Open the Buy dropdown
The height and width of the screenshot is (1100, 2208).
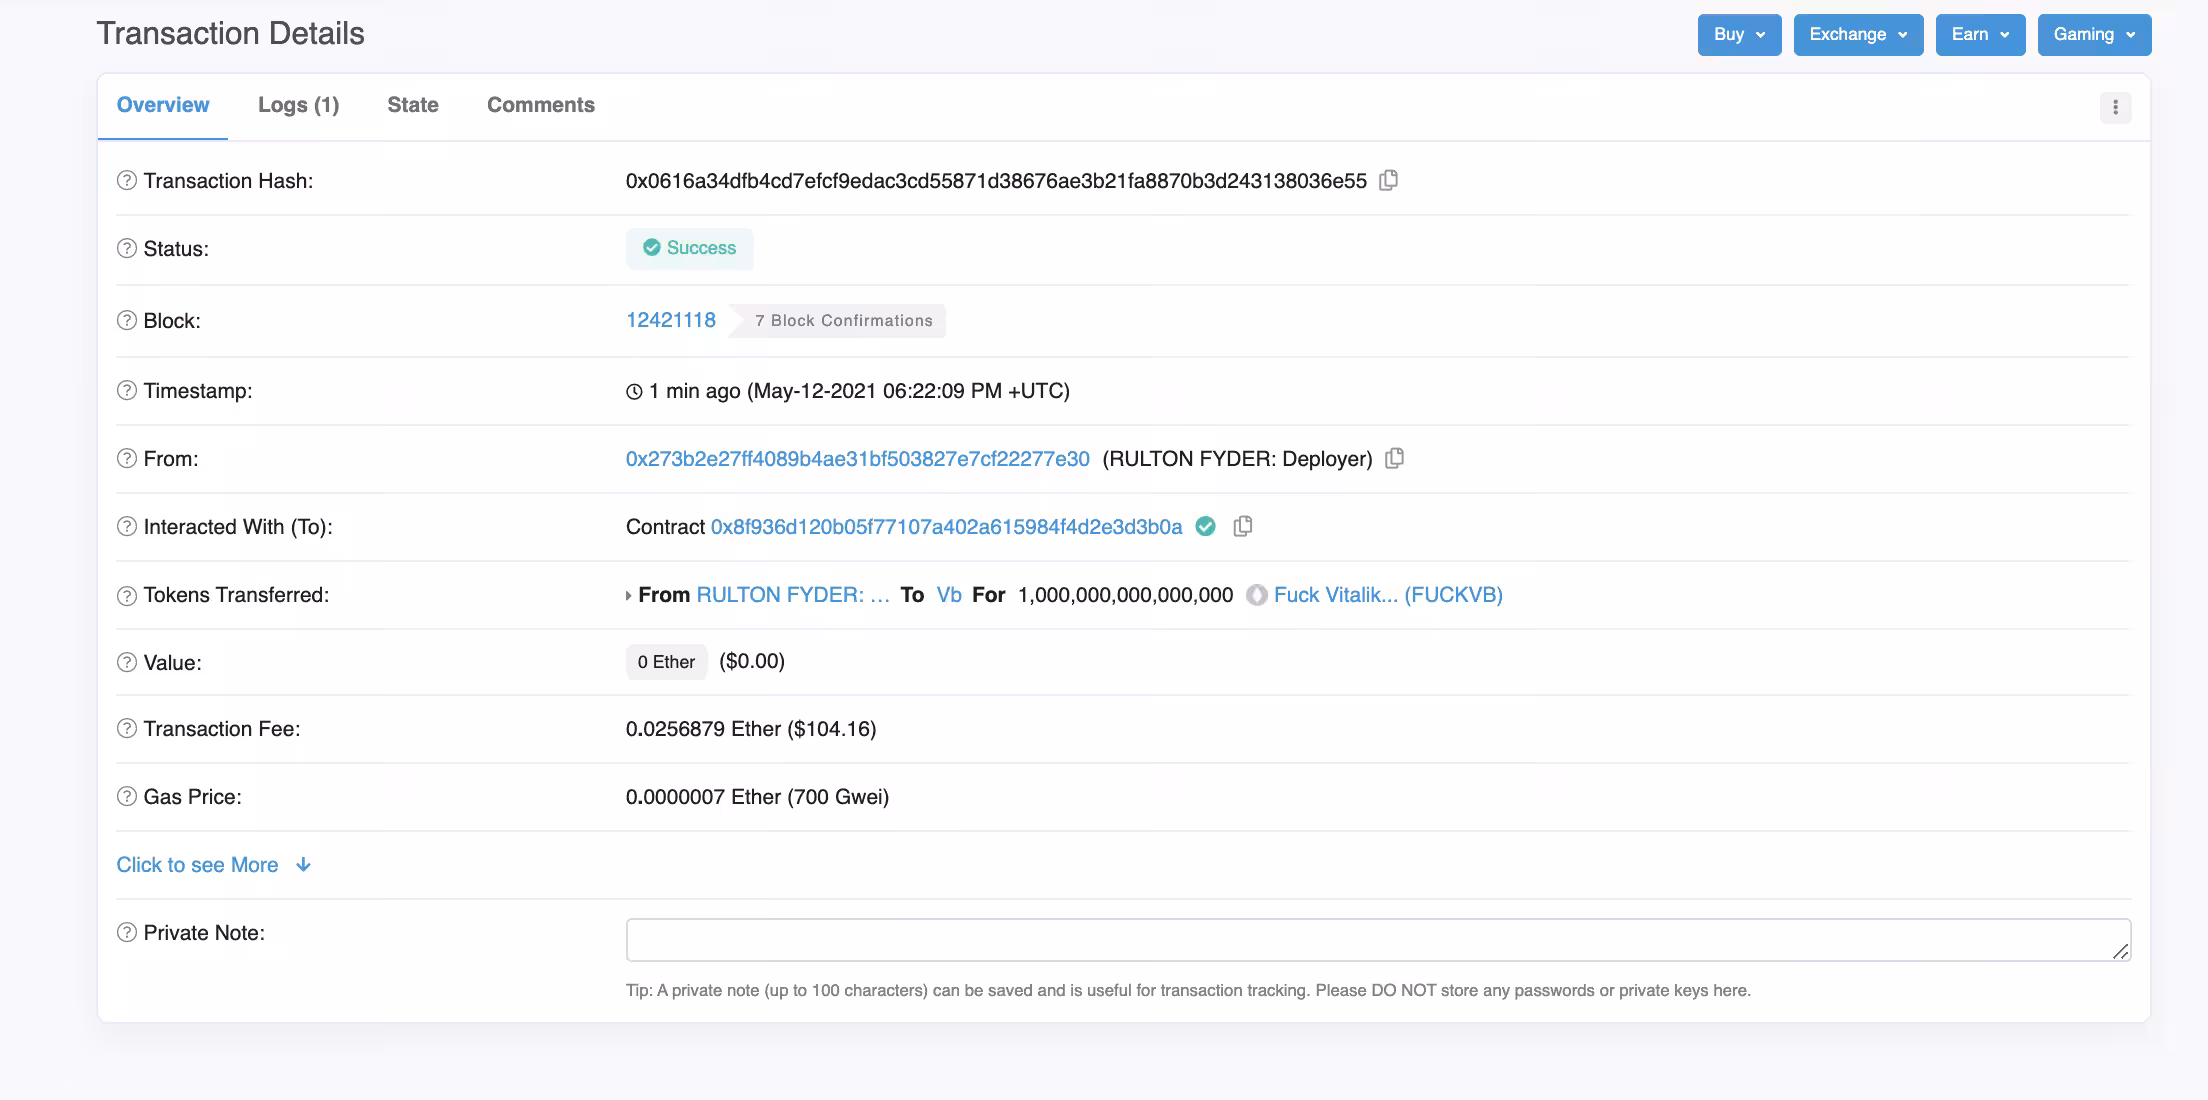click(x=1739, y=35)
